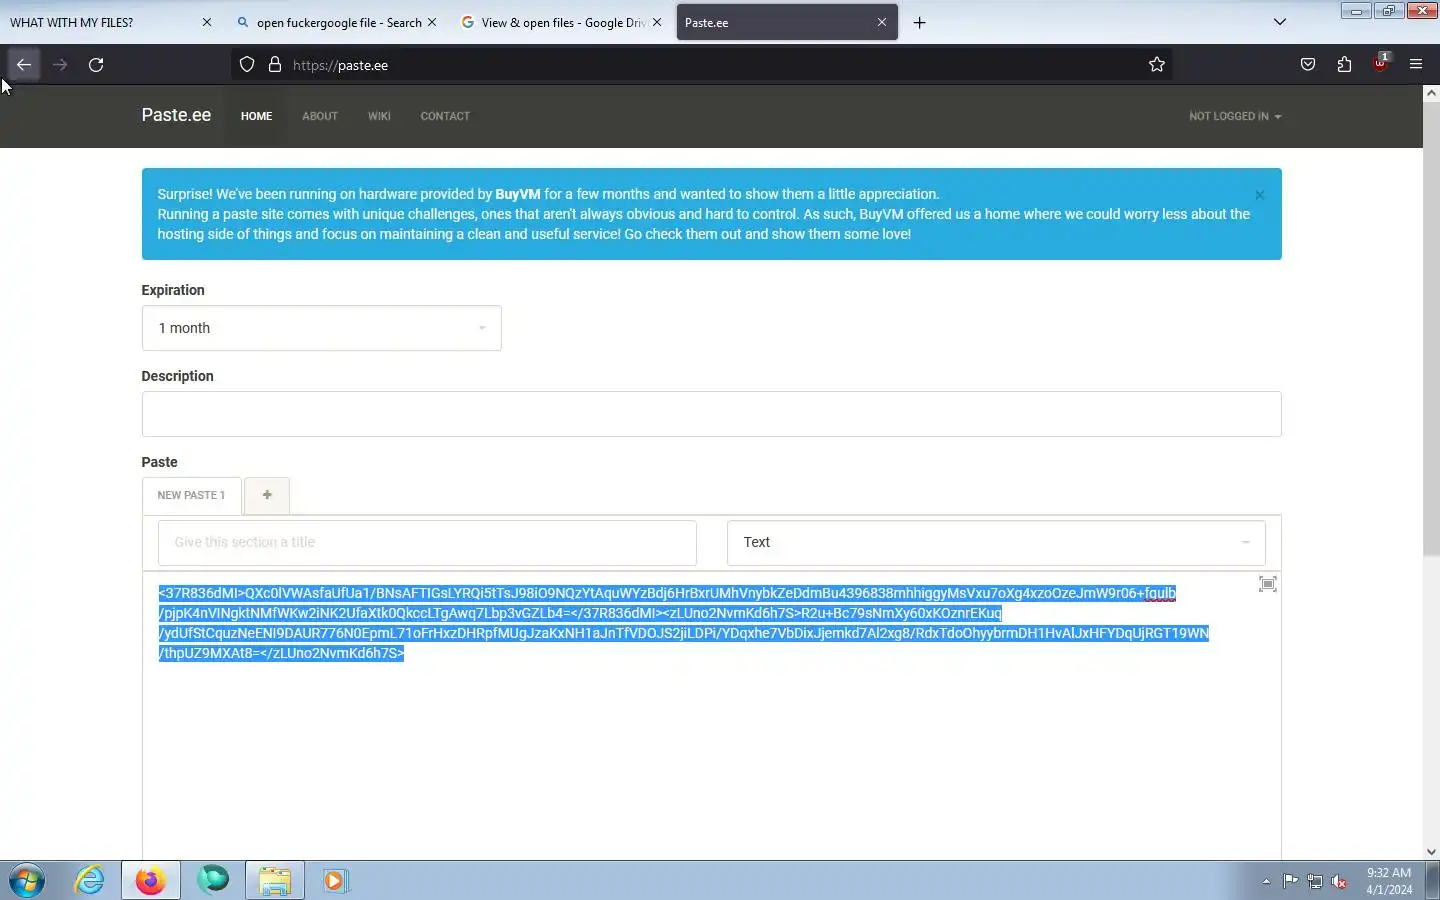Click the padlock site security icon

(x=275, y=65)
